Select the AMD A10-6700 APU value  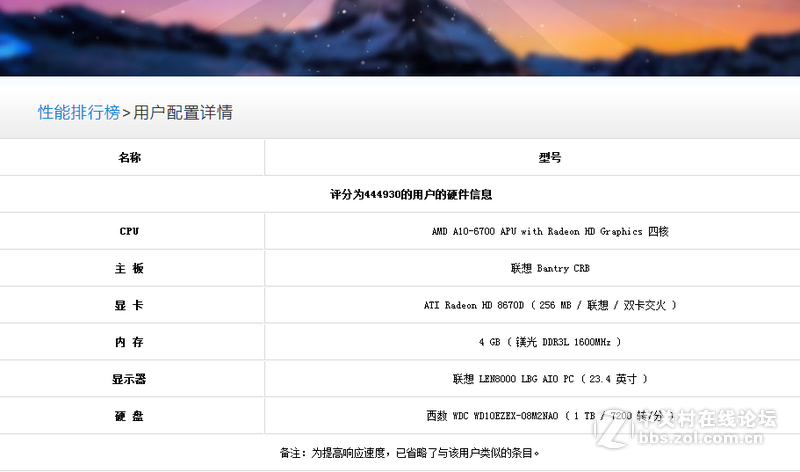550,231
